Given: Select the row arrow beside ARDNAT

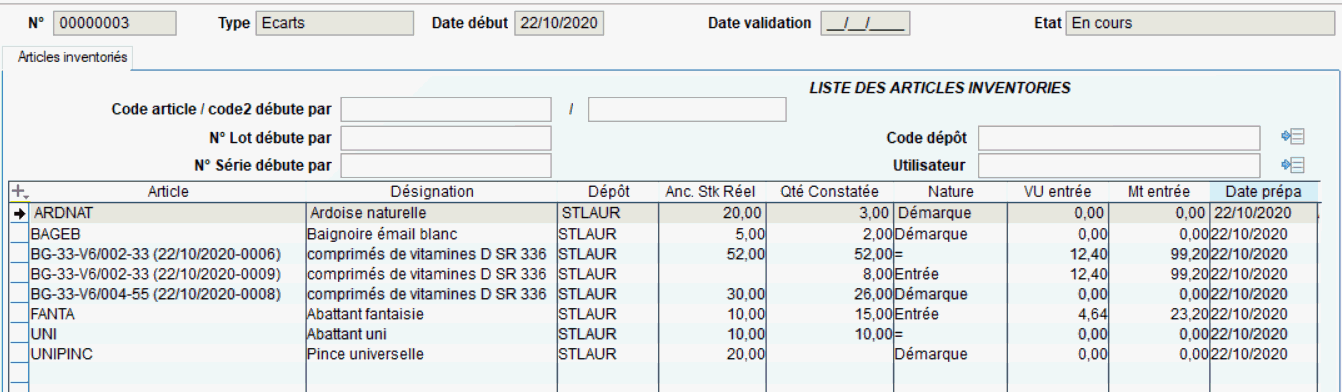Looking at the screenshot, I should [18, 213].
